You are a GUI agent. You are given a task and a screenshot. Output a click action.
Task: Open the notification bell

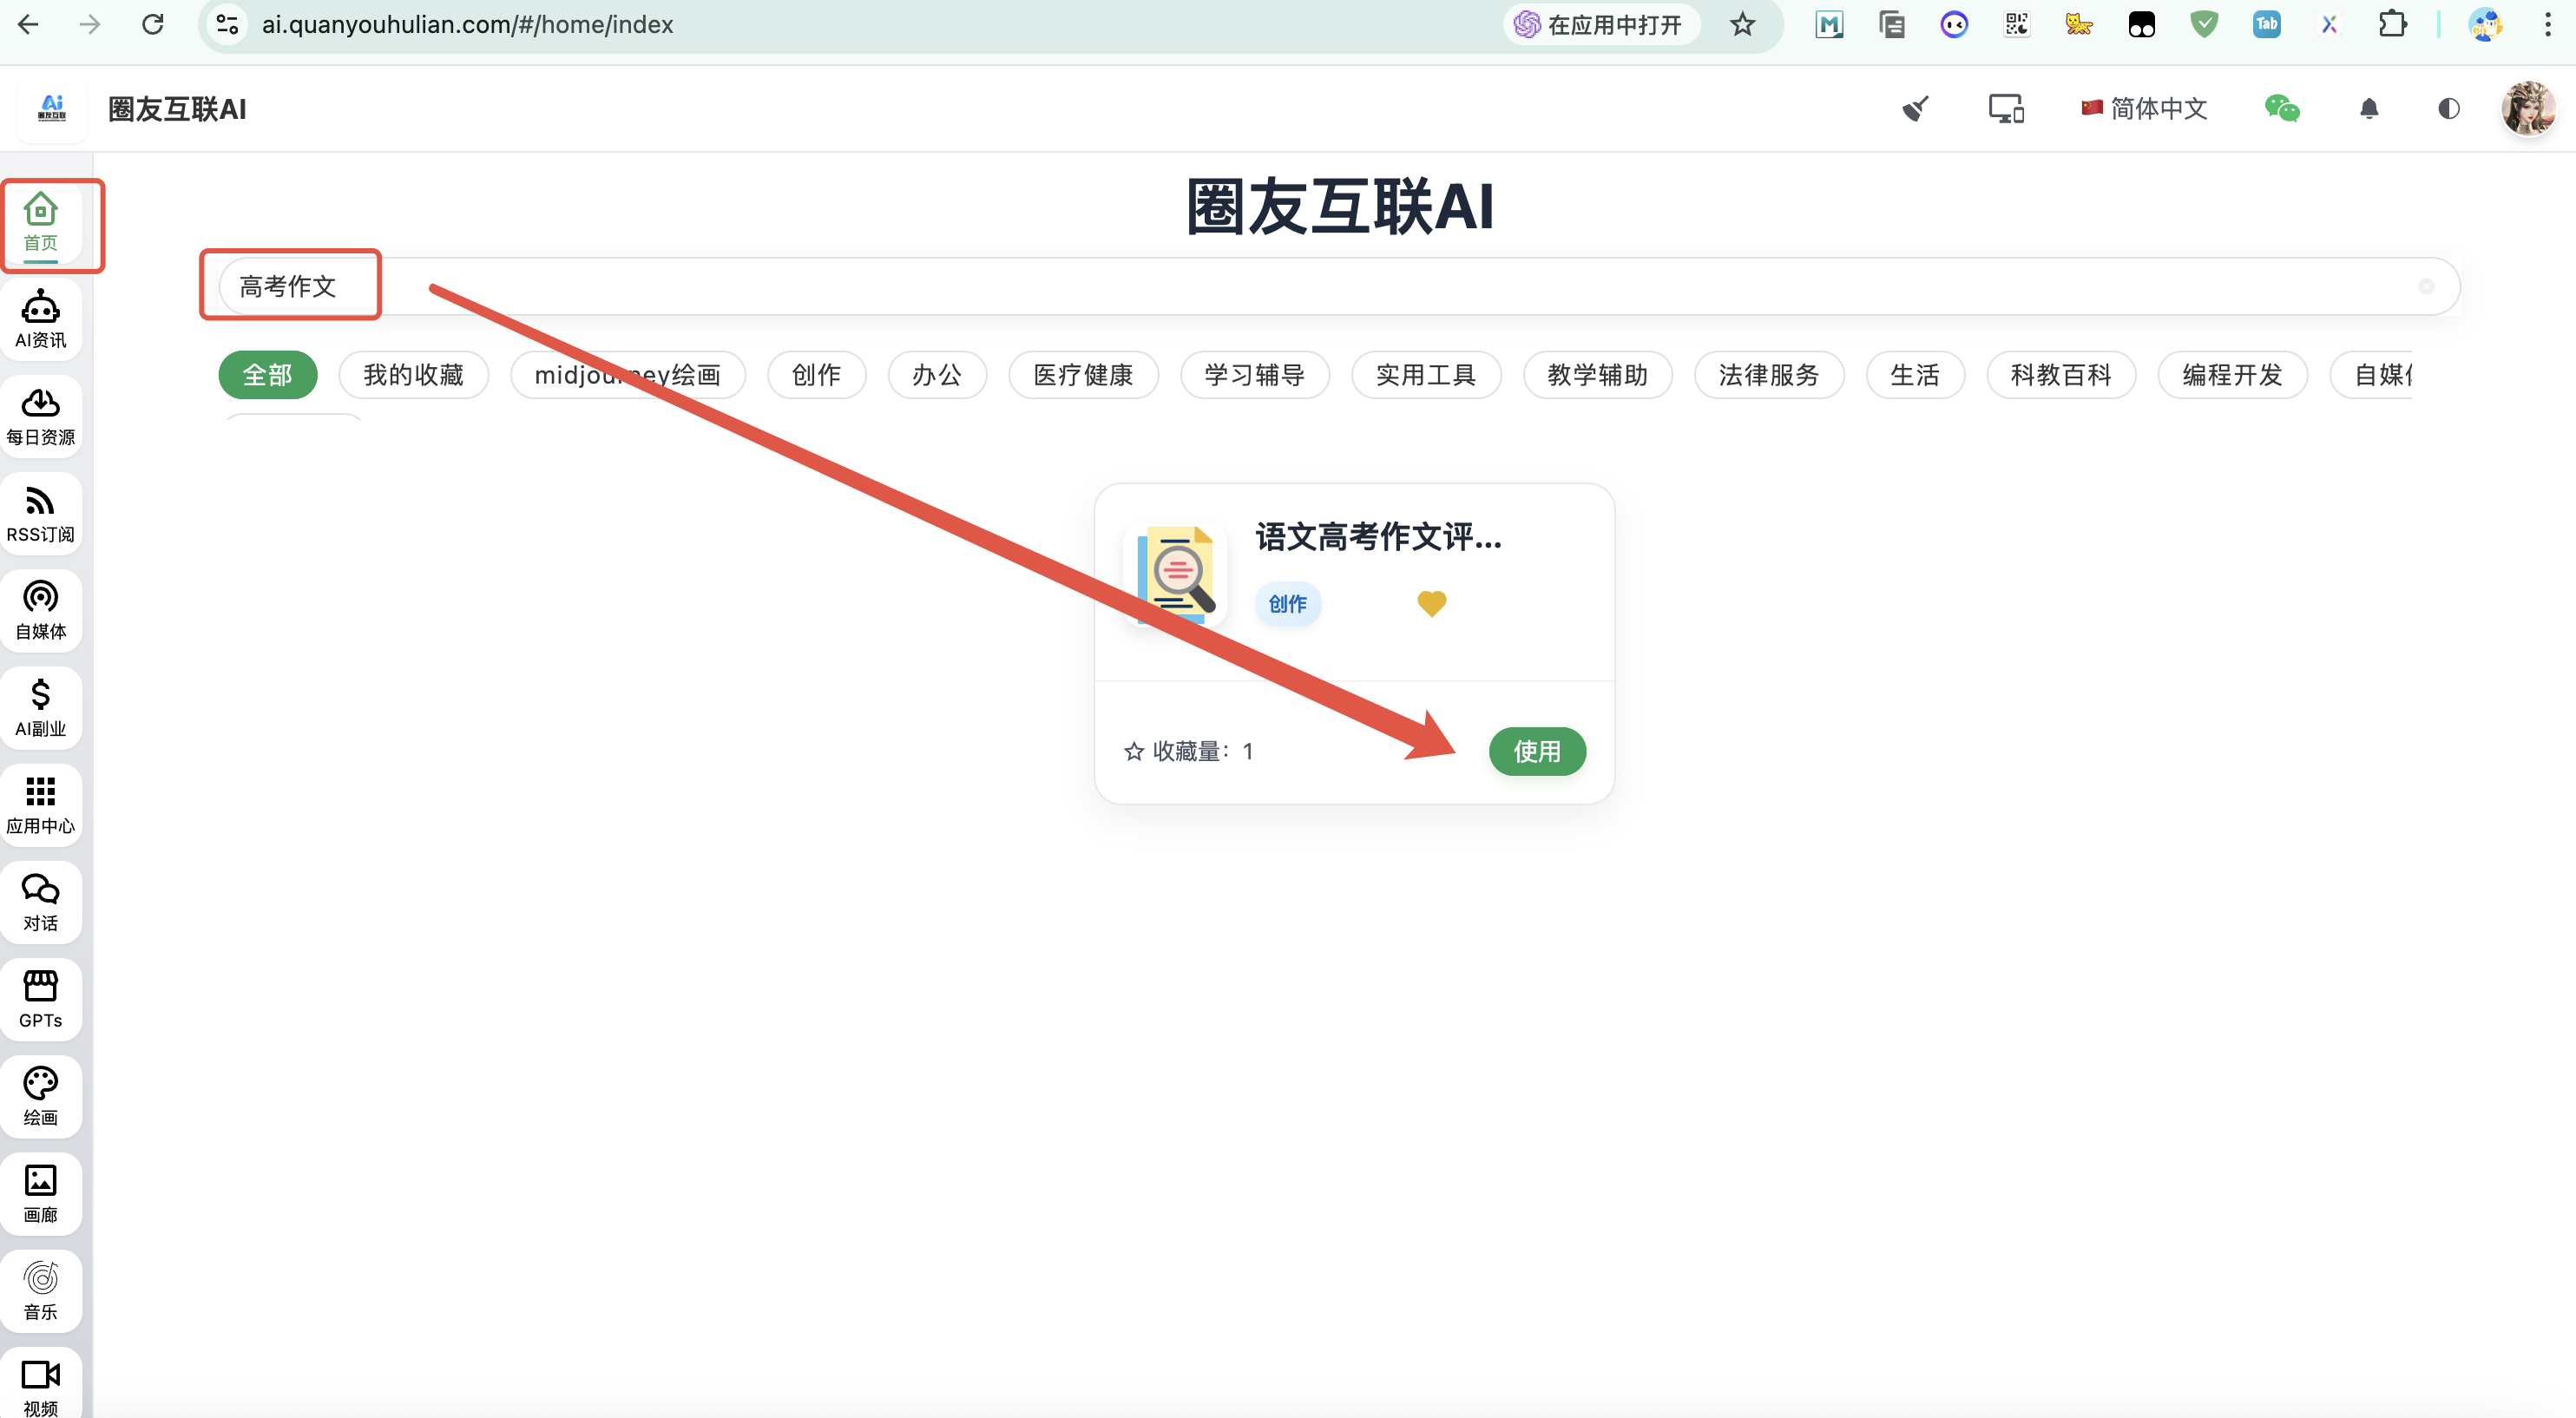pos(2368,108)
